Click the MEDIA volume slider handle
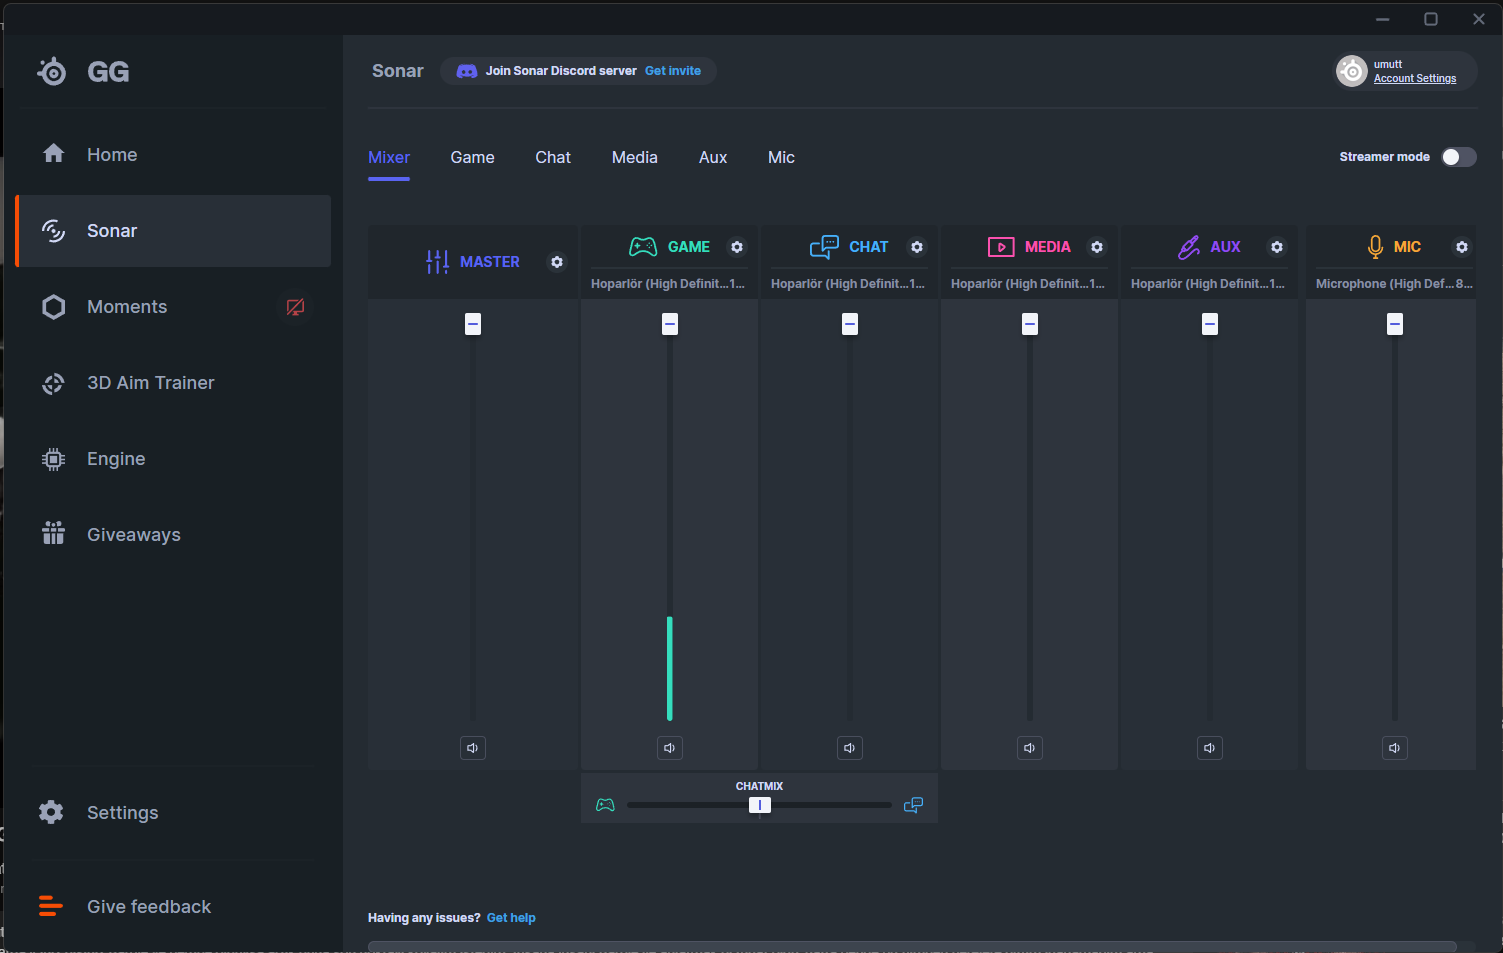Viewport: 1503px width, 953px height. coord(1030,324)
